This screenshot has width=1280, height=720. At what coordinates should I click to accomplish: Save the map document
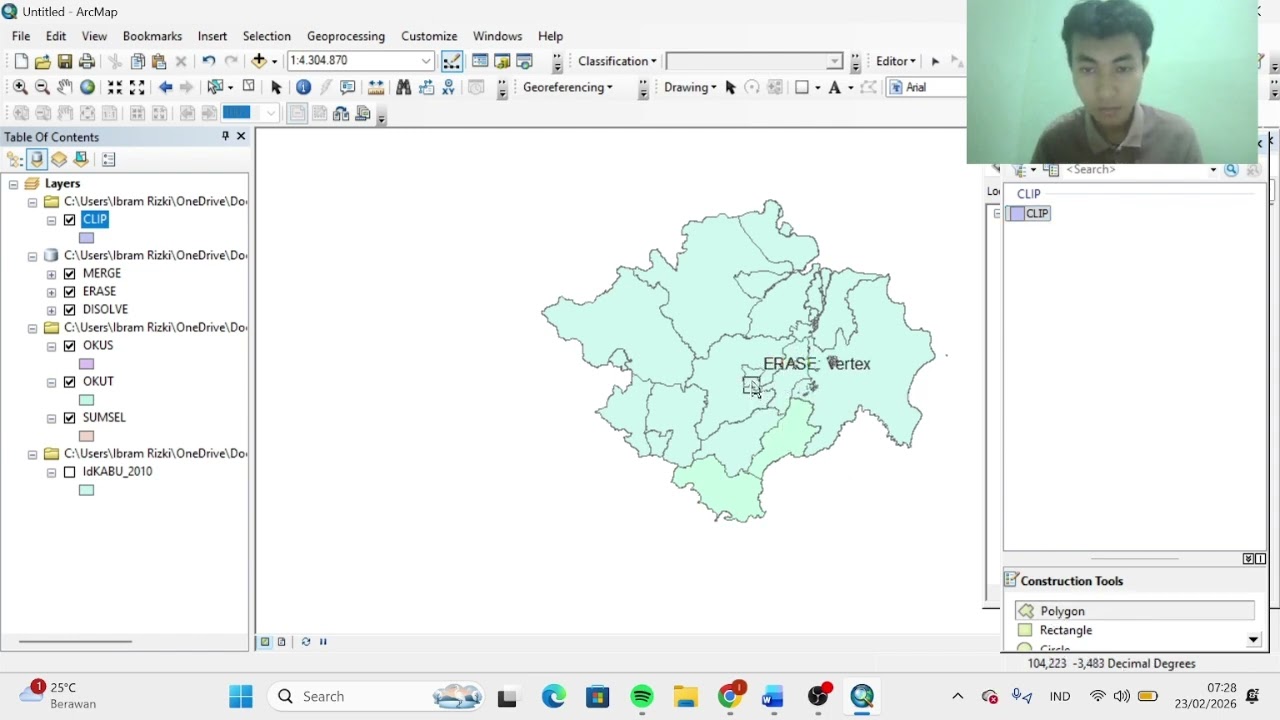(x=65, y=61)
